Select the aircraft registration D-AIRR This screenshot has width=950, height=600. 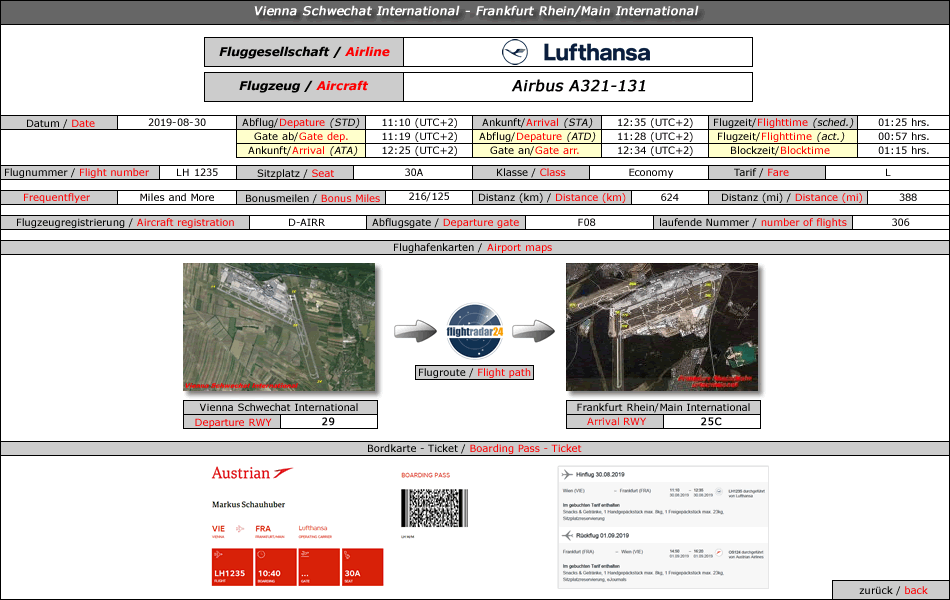click(x=307, y=222)
